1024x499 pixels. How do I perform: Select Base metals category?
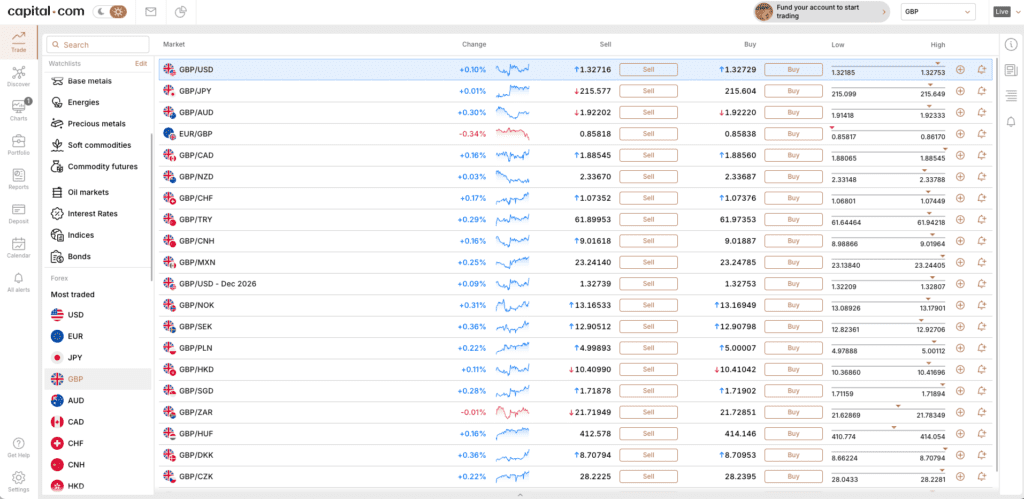89,81
